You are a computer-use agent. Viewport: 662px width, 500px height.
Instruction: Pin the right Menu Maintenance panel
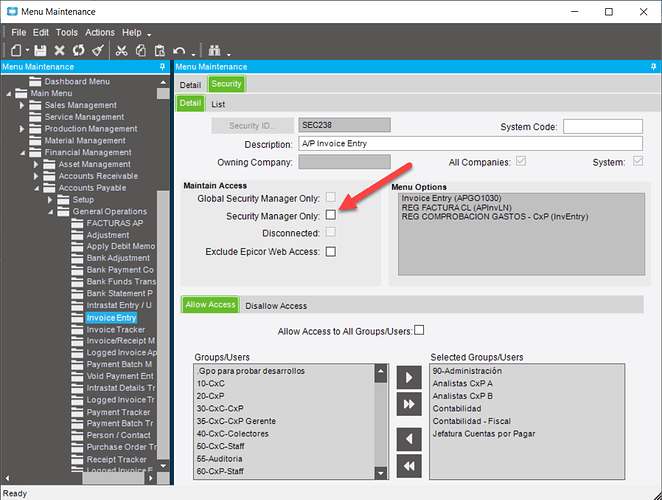point(654,67)
